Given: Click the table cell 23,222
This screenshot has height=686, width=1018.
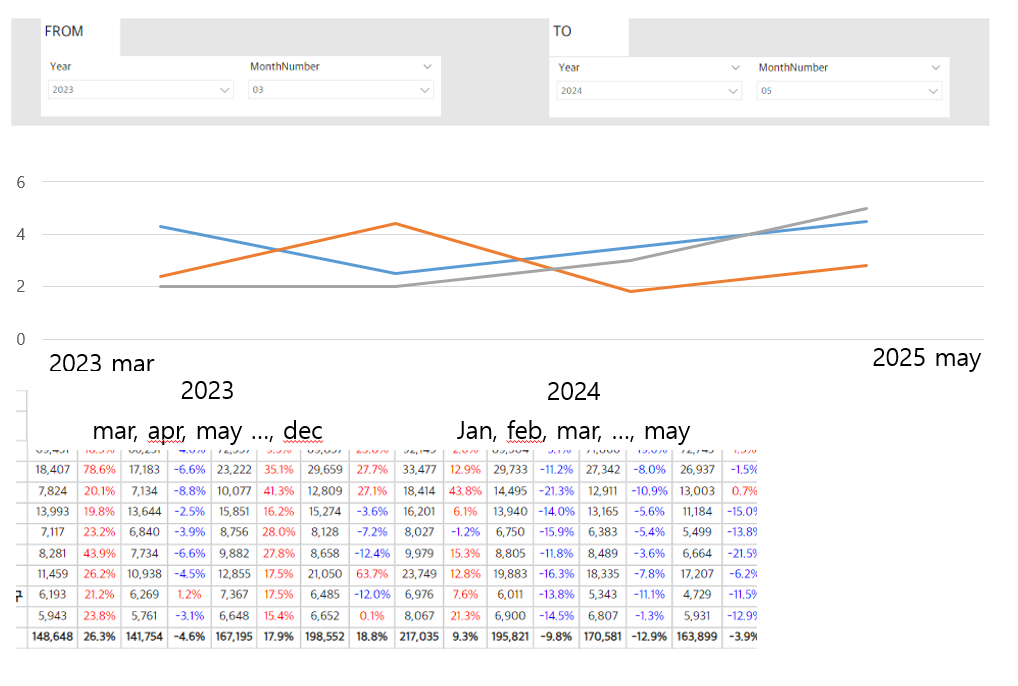Looking at the screenshot, I should point(234,469).
